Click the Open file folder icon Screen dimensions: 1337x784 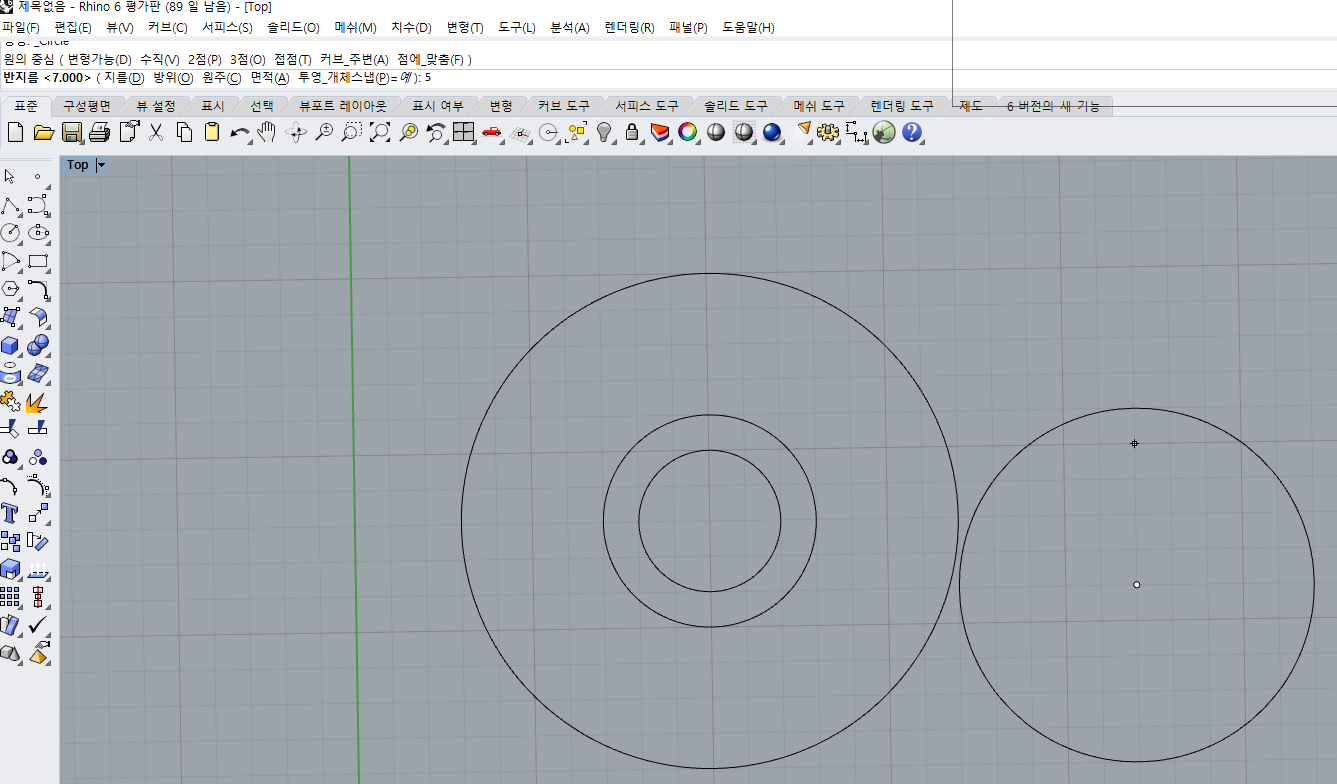tap(43, 132)
